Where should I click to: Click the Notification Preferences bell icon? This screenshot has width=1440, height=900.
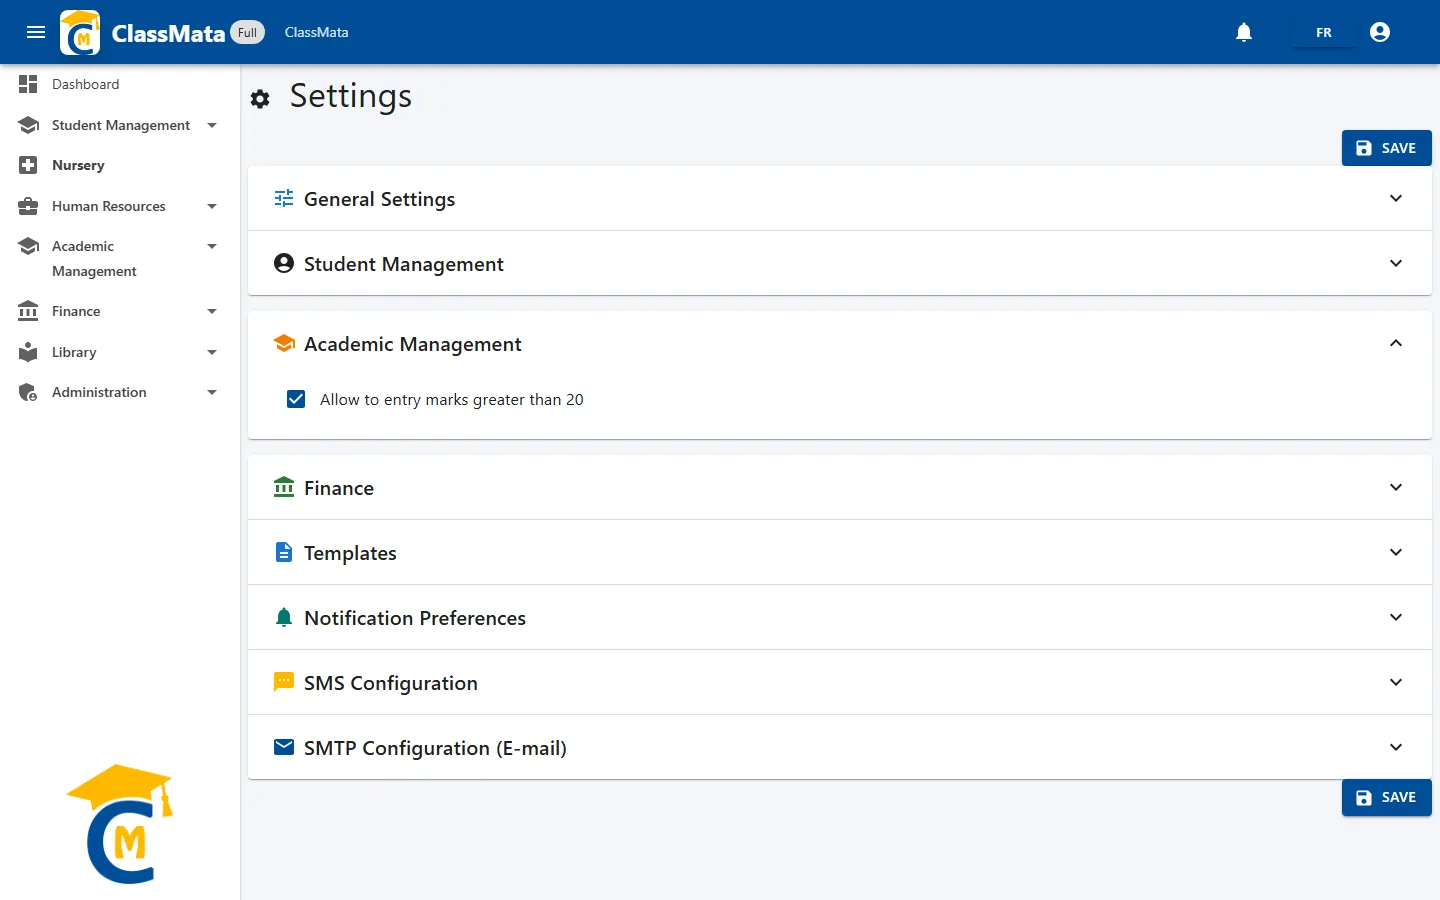[284, 617]
